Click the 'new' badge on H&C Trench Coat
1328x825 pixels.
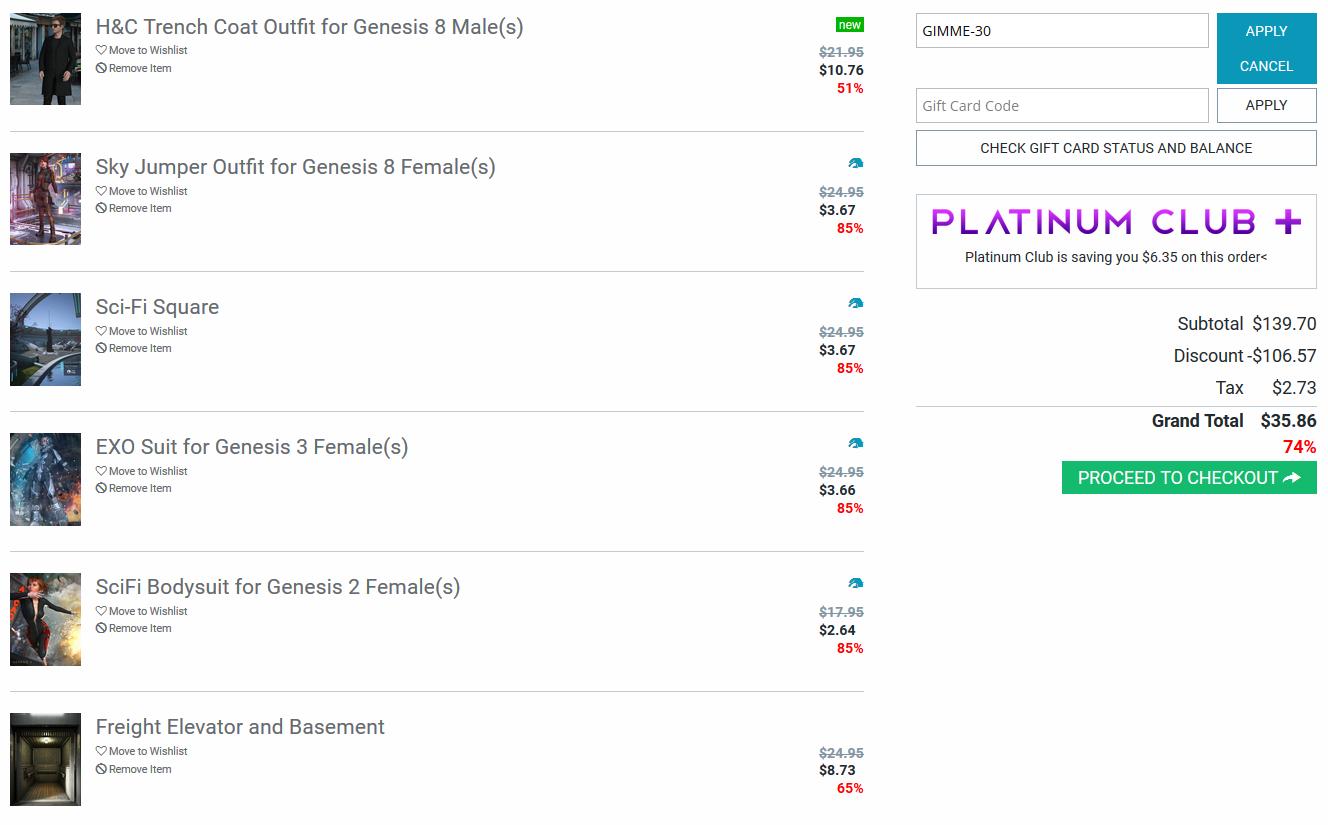850,25
